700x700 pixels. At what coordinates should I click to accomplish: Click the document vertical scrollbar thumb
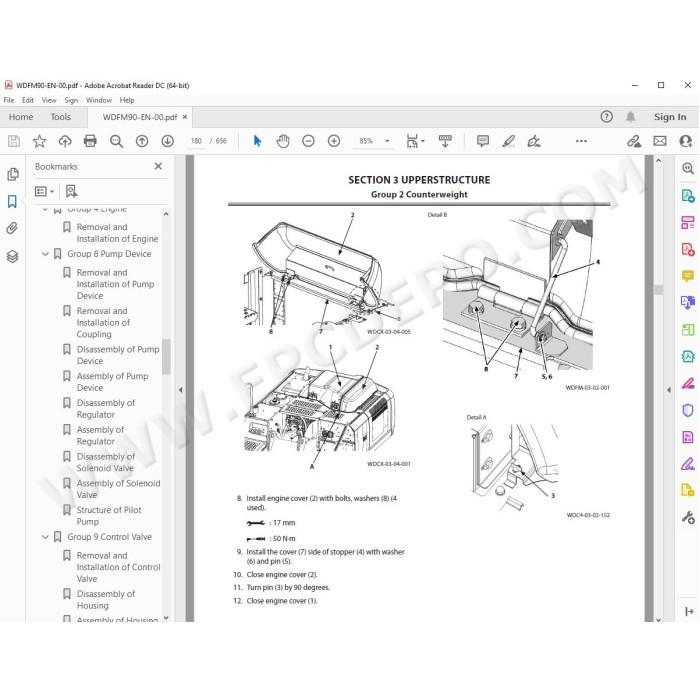pos(658,290)
